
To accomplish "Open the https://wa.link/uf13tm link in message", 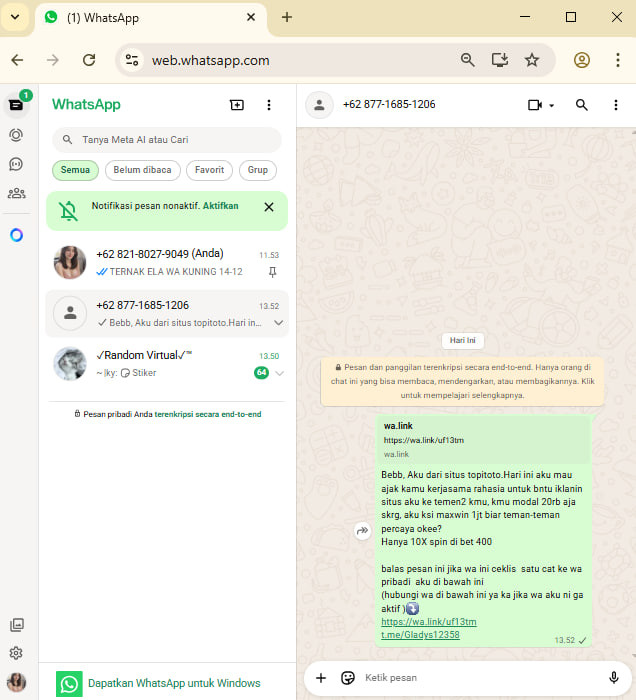I will tap(428, 621).
